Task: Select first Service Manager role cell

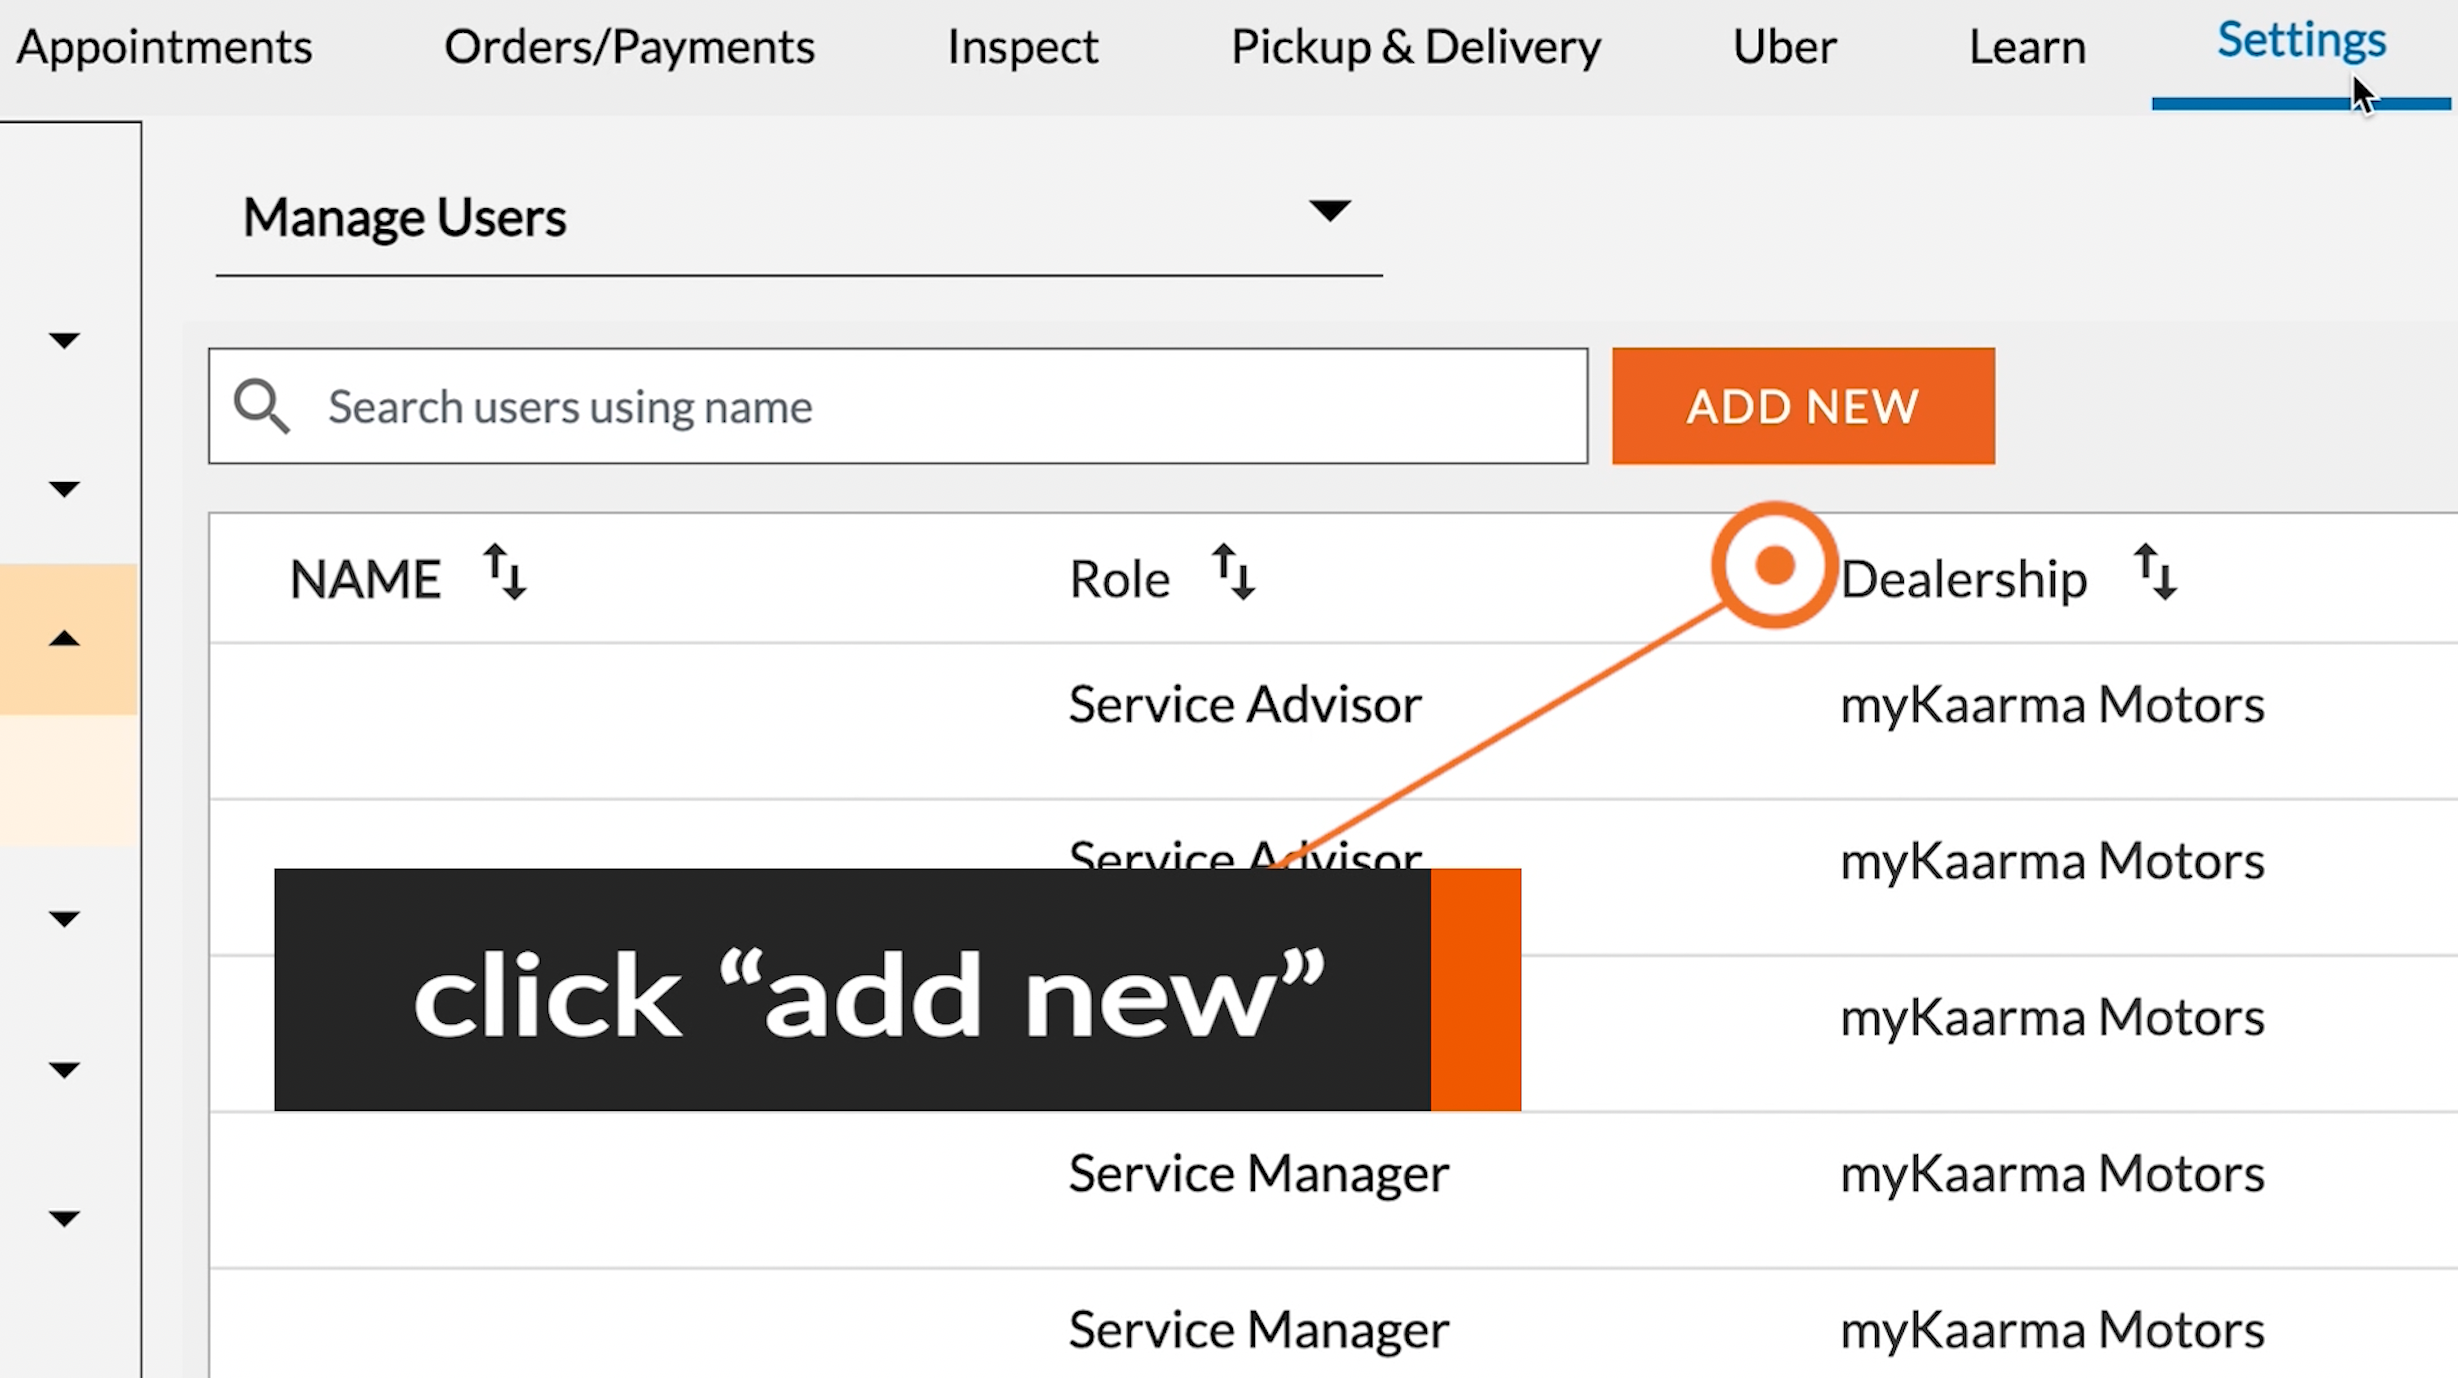Action: [1258, 1174]
